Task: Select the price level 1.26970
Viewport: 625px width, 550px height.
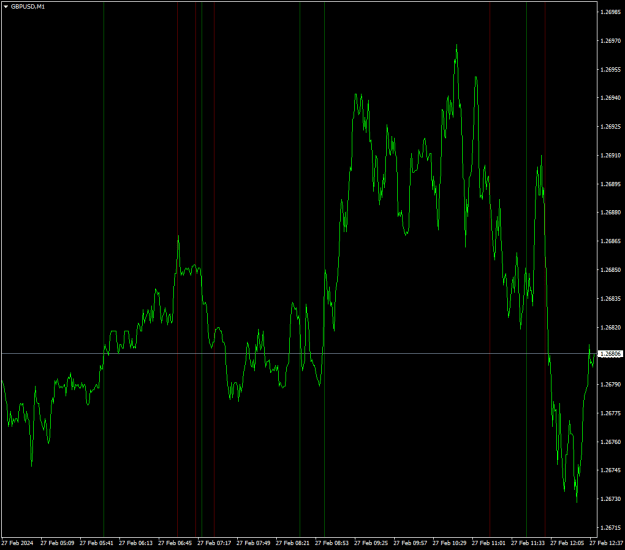Action: [x=610, y=41]
